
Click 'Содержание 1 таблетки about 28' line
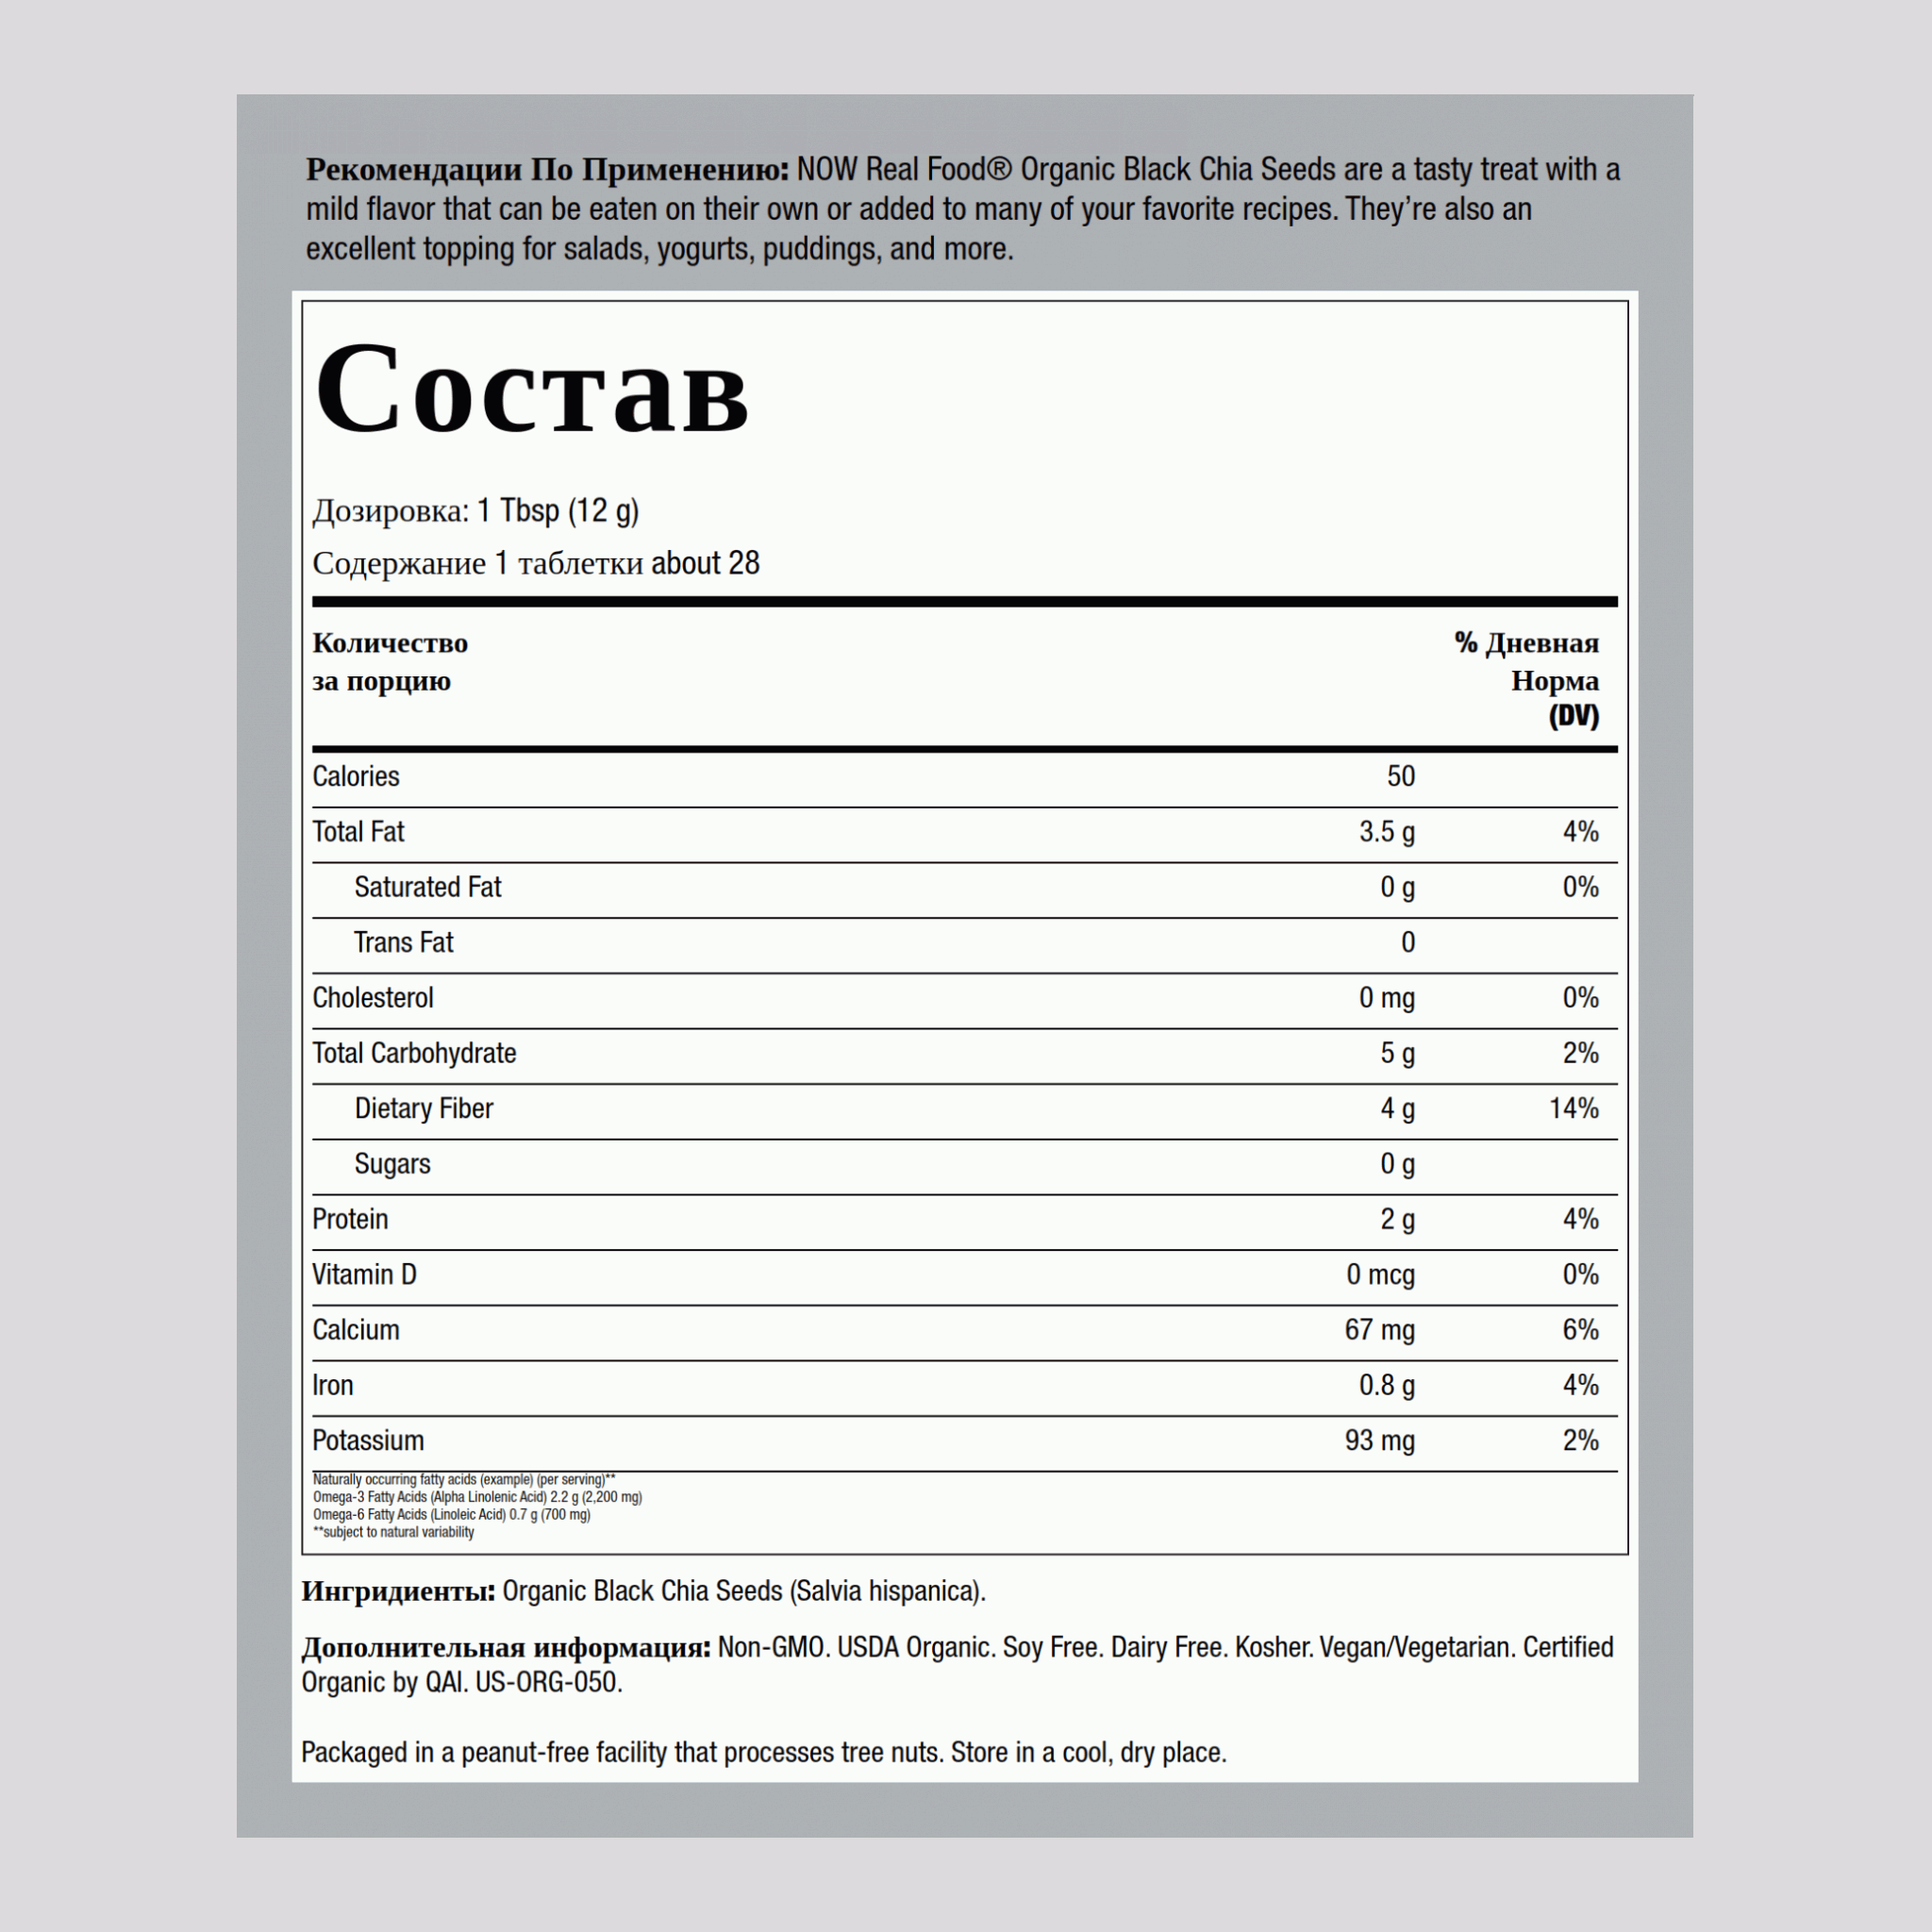[x=536, y=563]
